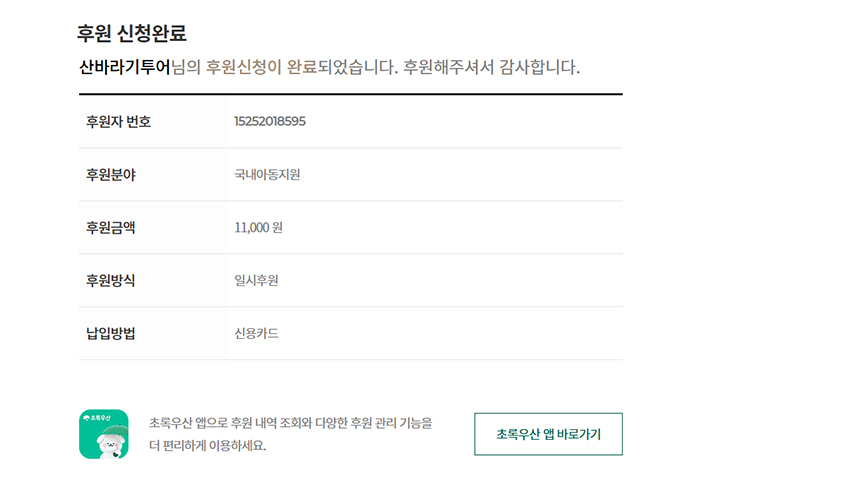This screenshot has width=860, height=504.
Task: Click the 후원분야 row label
Action: pyautogui.click(x=111, y=175)
